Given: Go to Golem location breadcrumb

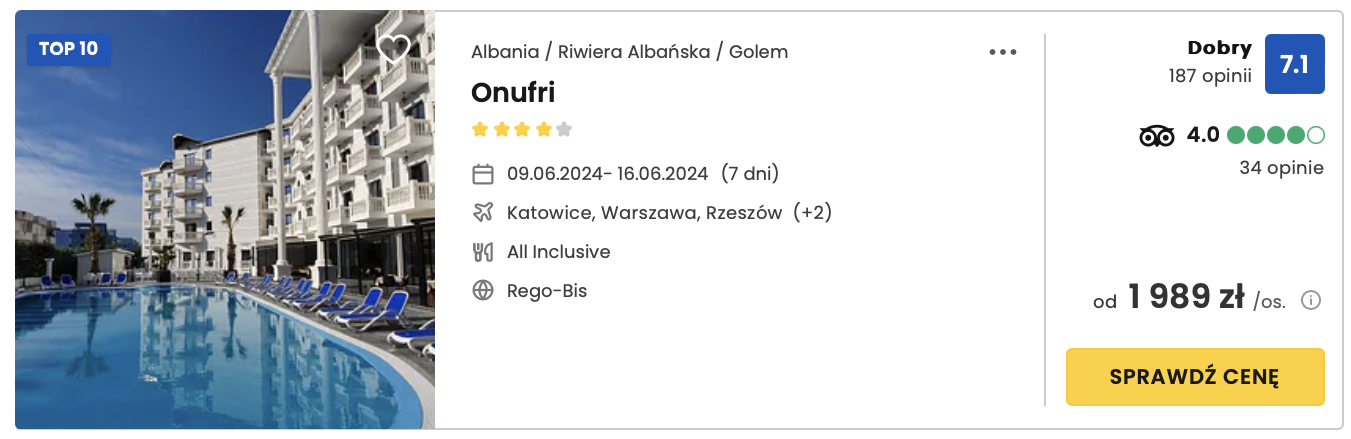Looking at the screenshot, I should tap(758, 52).
